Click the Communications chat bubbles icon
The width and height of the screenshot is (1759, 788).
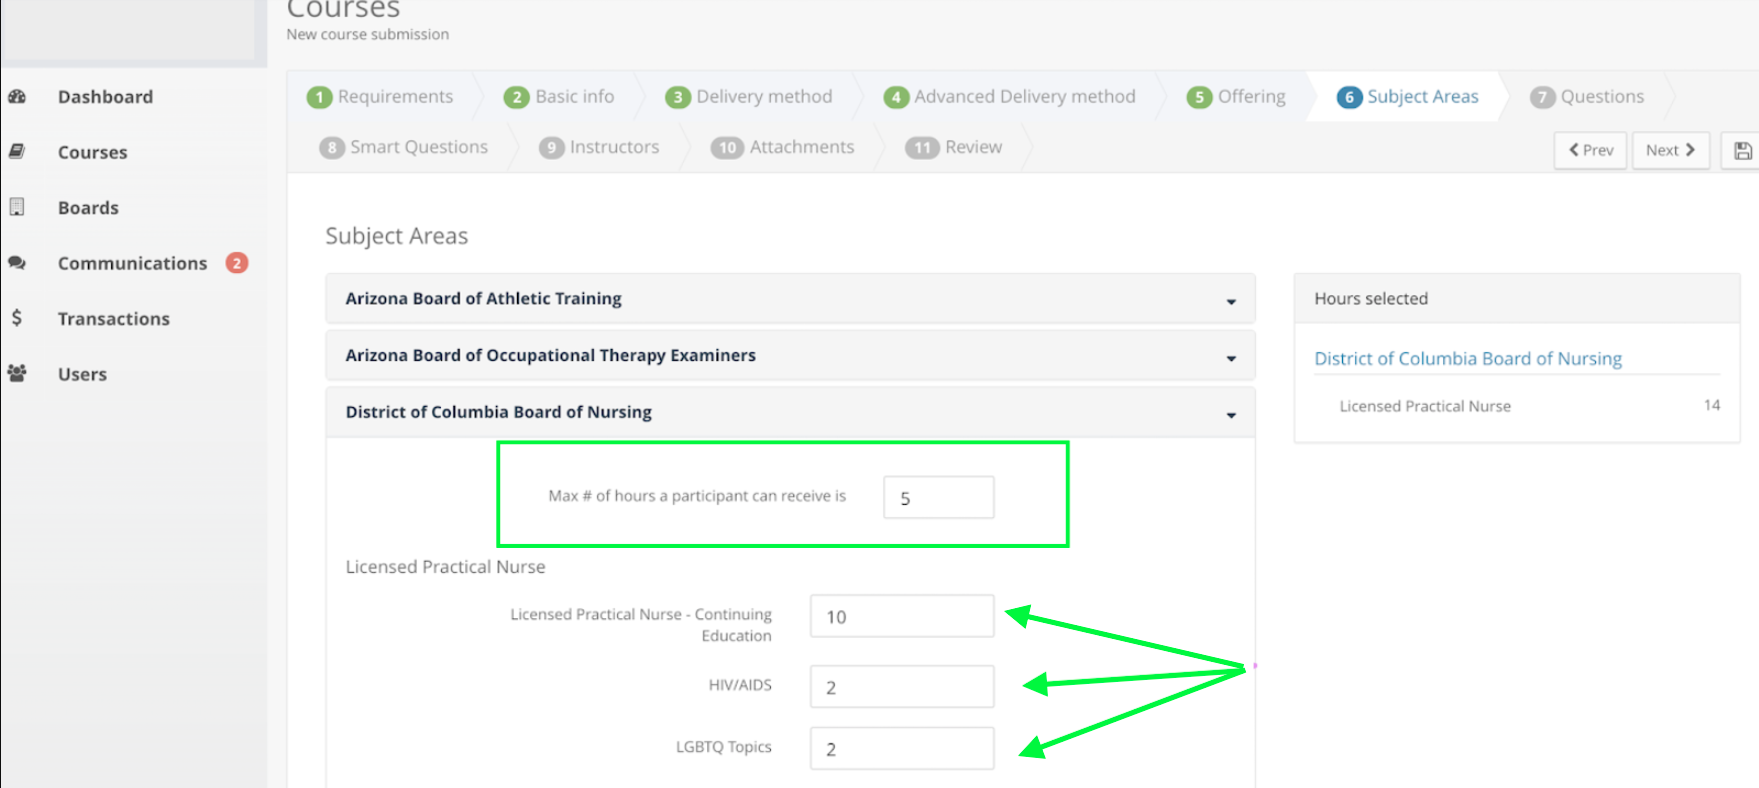pyautogui.click(x=17, y=263)
